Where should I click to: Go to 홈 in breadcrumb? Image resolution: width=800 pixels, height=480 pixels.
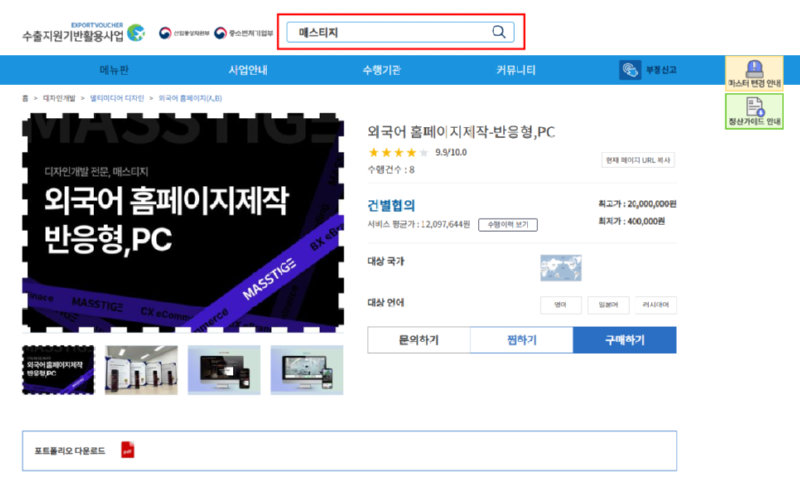click(x=25, y=98)
